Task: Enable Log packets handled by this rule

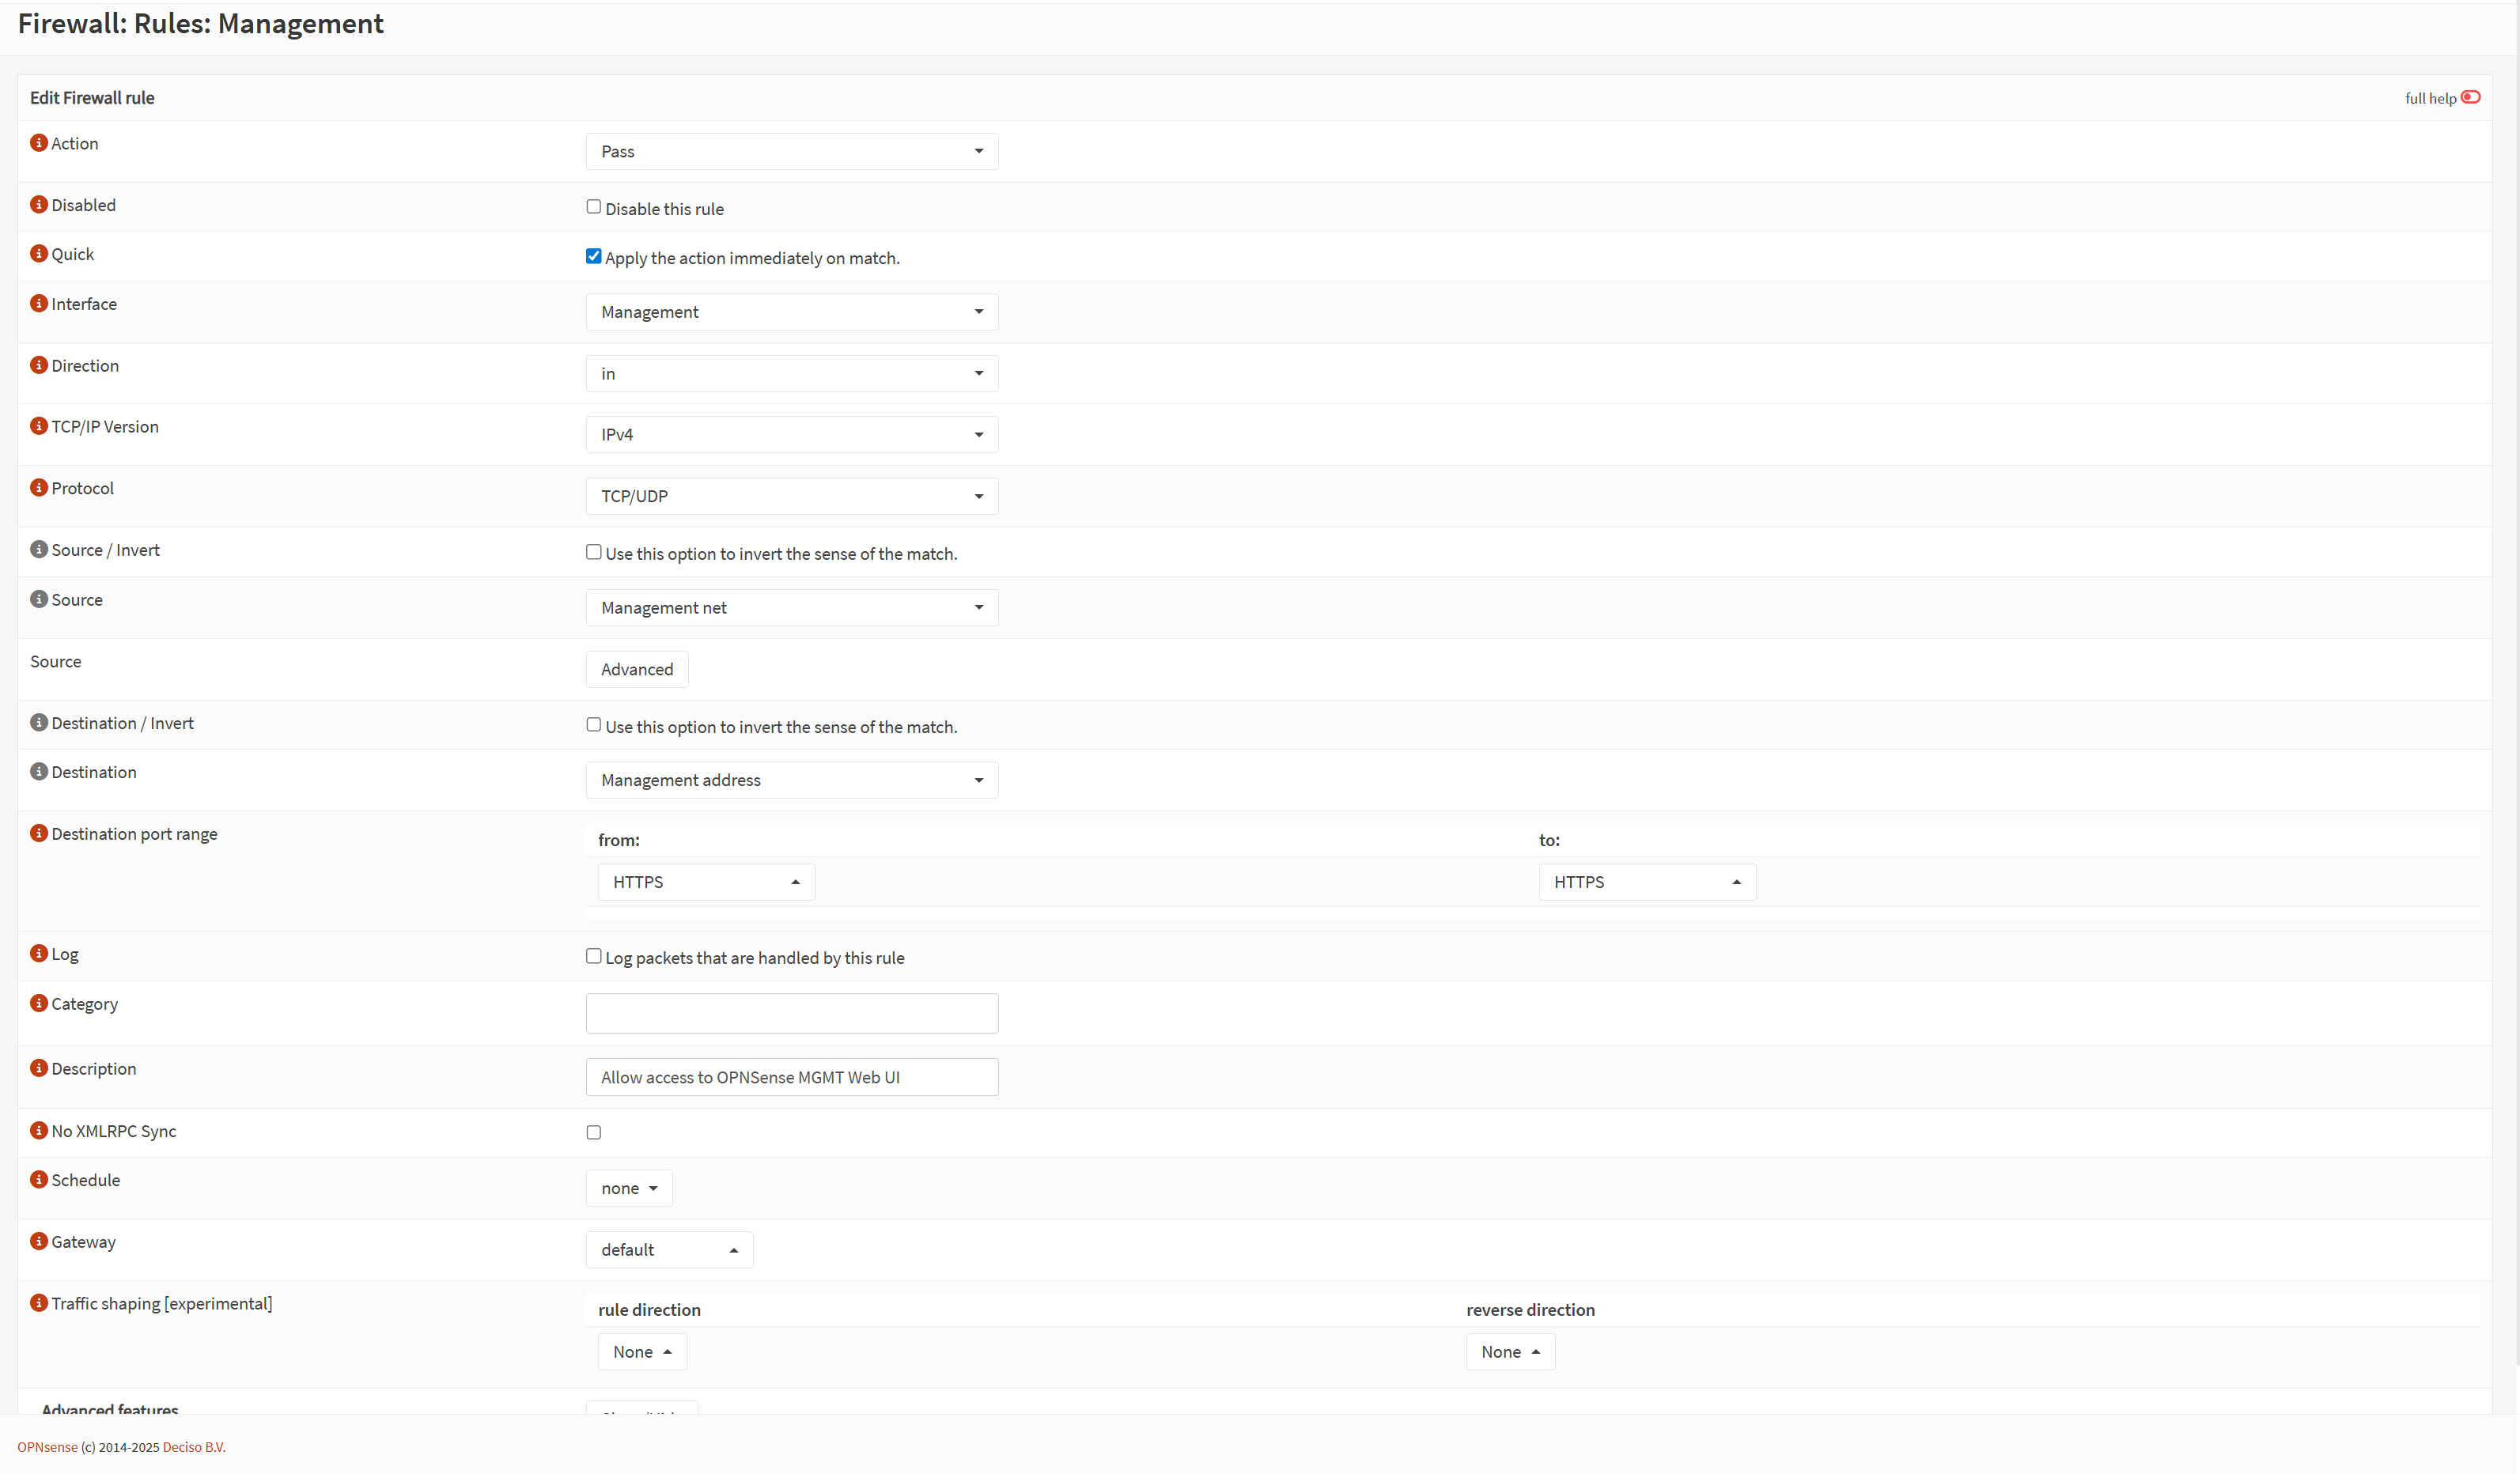Action: (x=594, y=956)
